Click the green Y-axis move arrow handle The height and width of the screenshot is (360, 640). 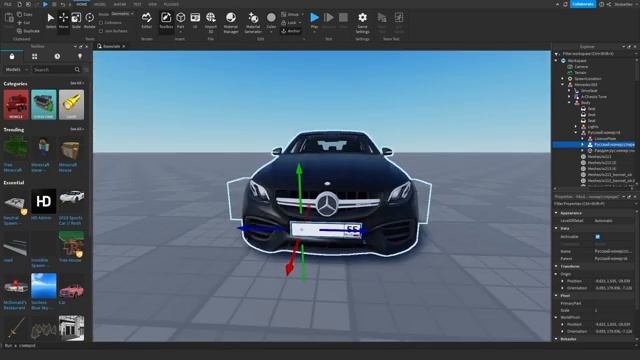300,168
